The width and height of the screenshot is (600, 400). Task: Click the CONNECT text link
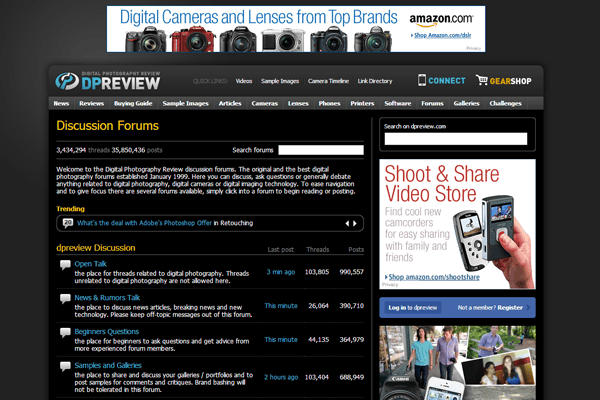coord(447,81)
